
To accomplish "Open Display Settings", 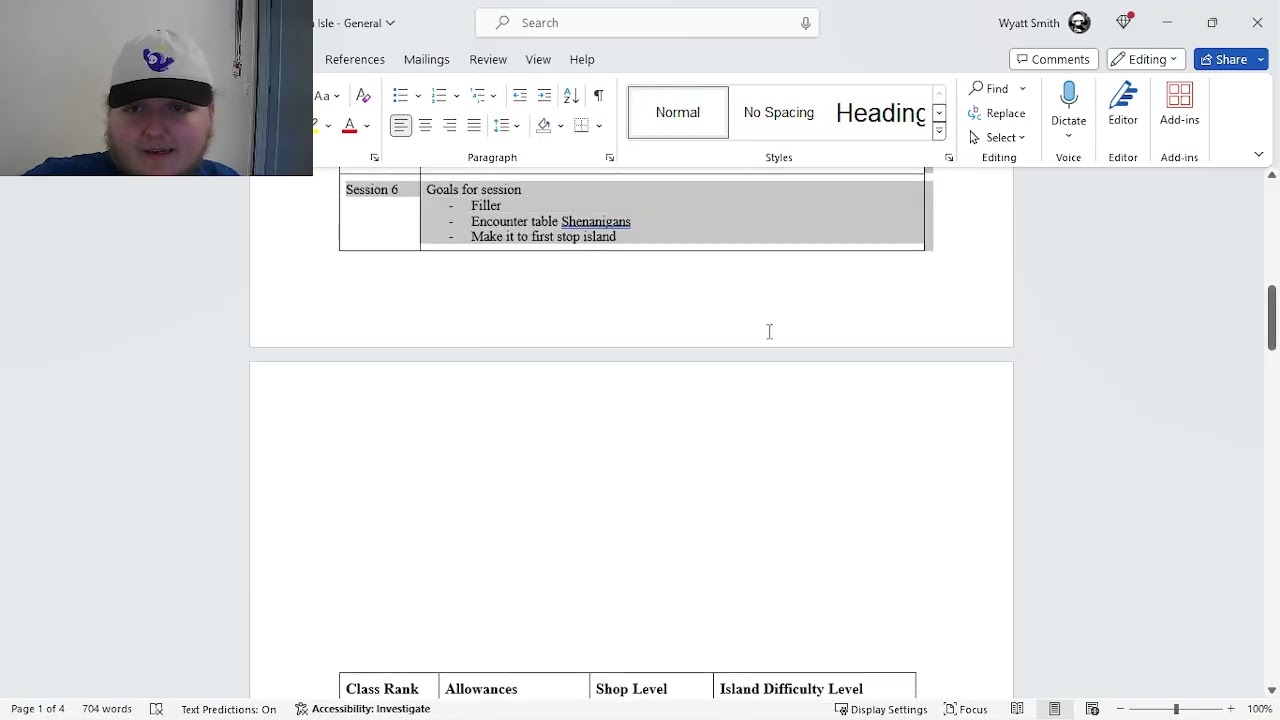I will pos(881,709).
